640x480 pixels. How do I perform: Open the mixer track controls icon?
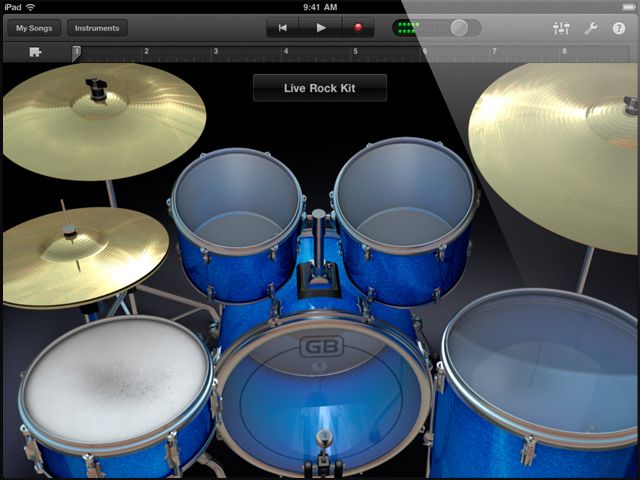click(x=561, y=28)
